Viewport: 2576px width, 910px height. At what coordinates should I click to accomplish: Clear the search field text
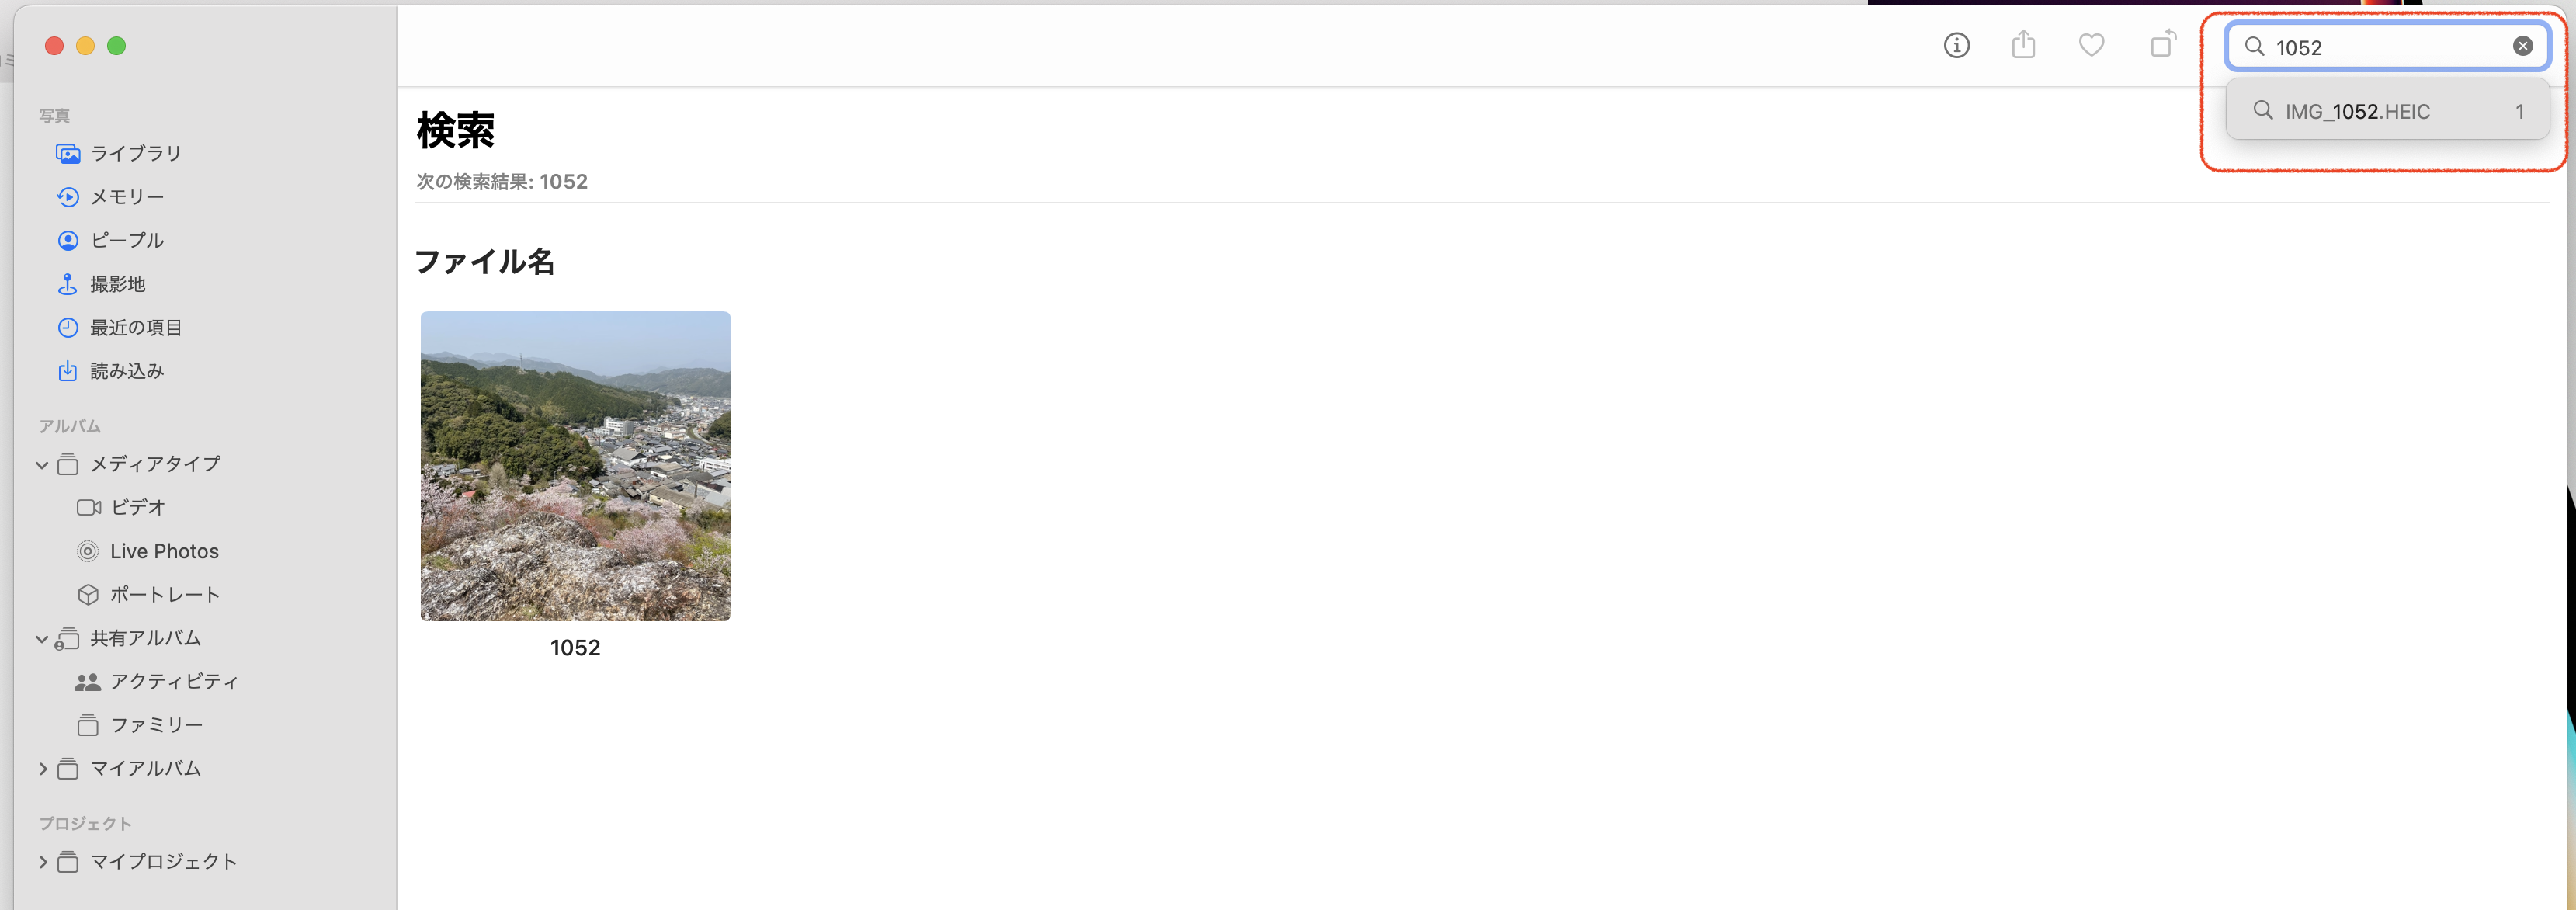tap(2522, 46)
